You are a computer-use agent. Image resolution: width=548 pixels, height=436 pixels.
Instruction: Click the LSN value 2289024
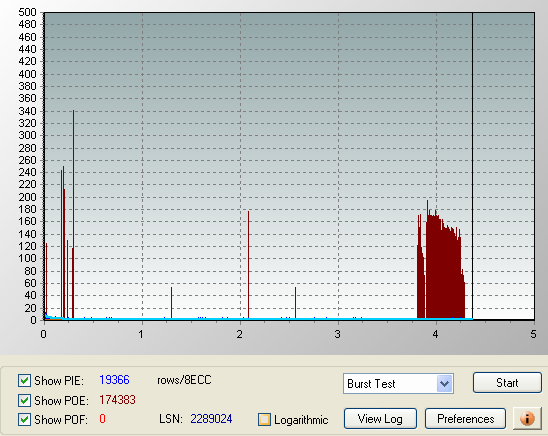coord(211,419)
